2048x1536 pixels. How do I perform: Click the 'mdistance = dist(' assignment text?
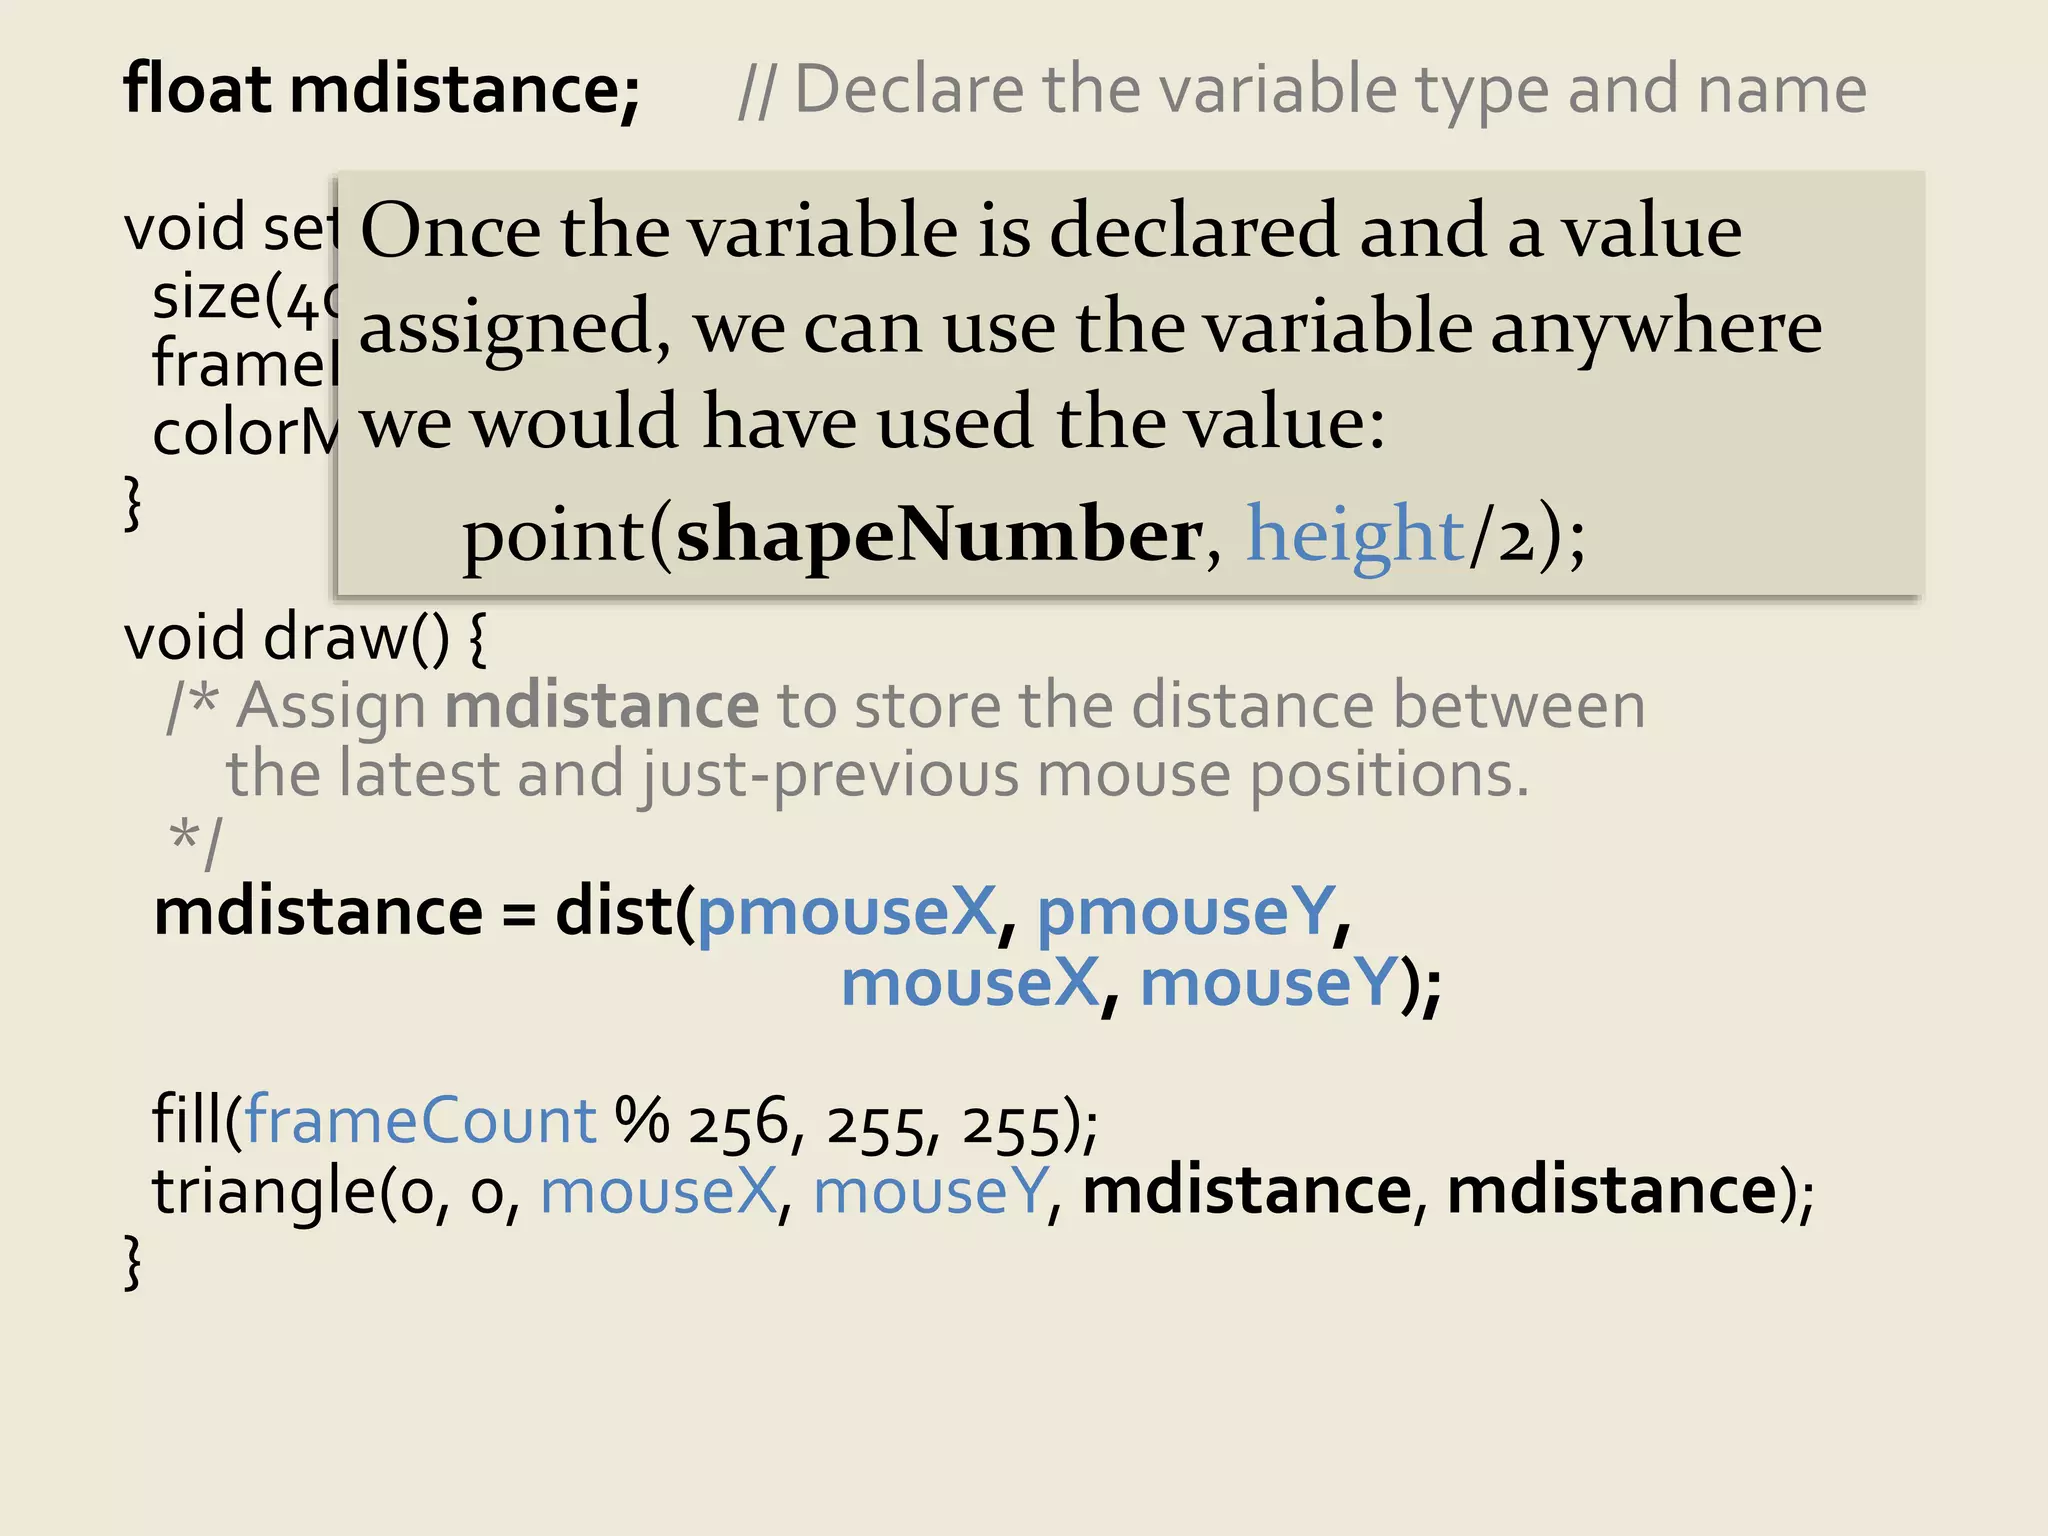pyautogui.click(x=424, y=912)
